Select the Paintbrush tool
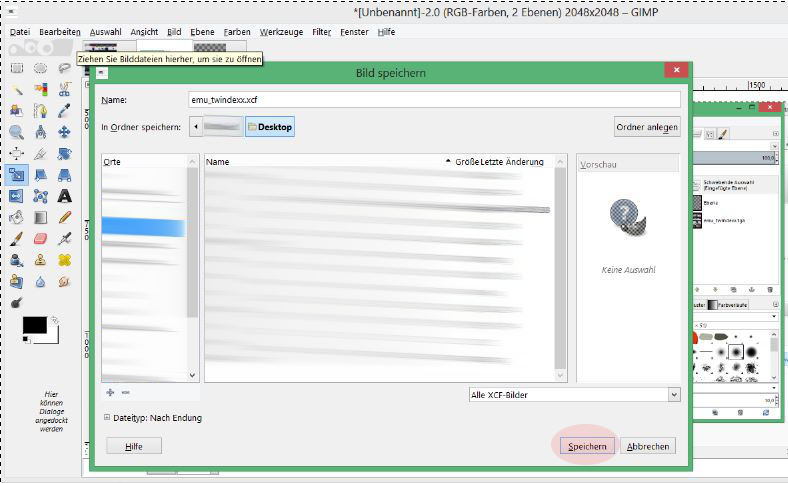This screenshot has height=483, width=788. click(17, 239)
